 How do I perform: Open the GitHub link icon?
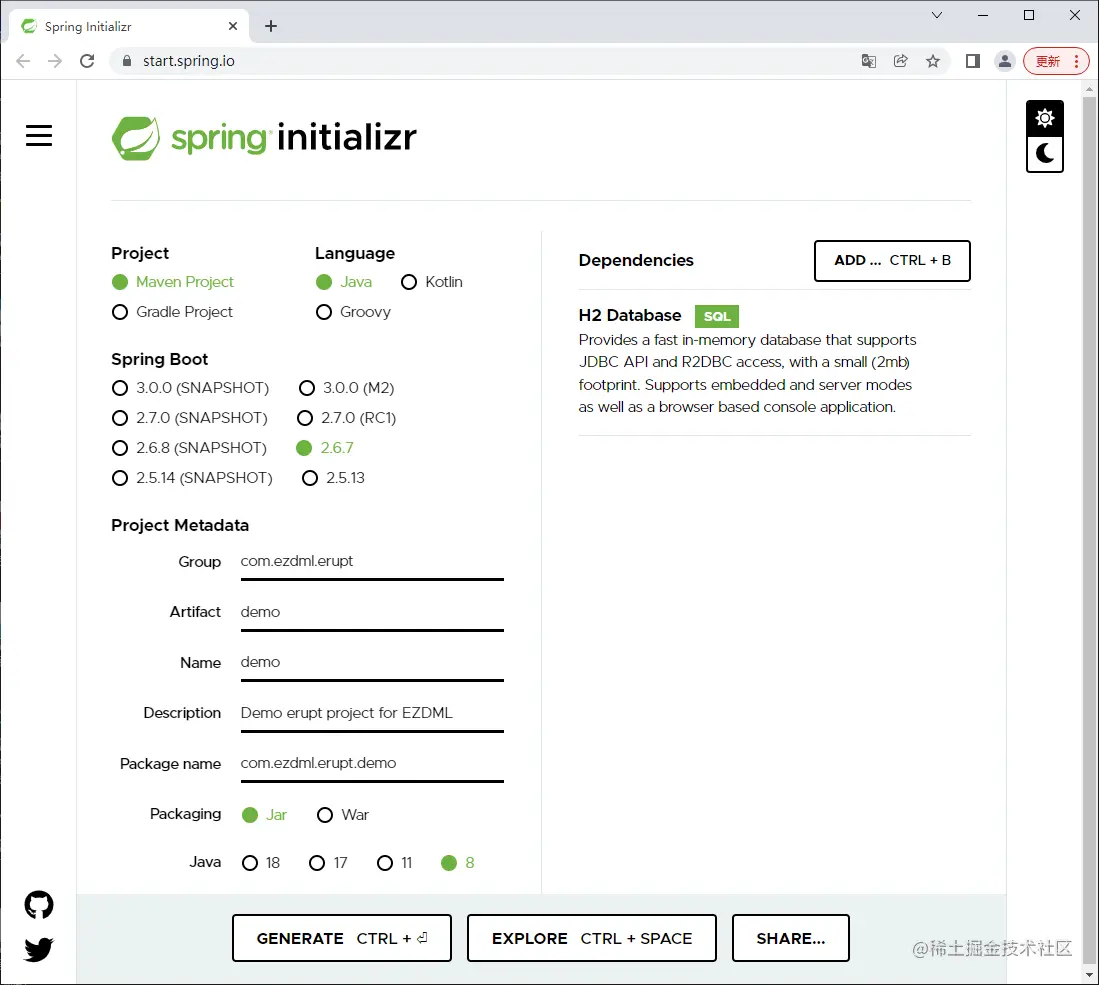pyautogui.click(x=39, y=904)
